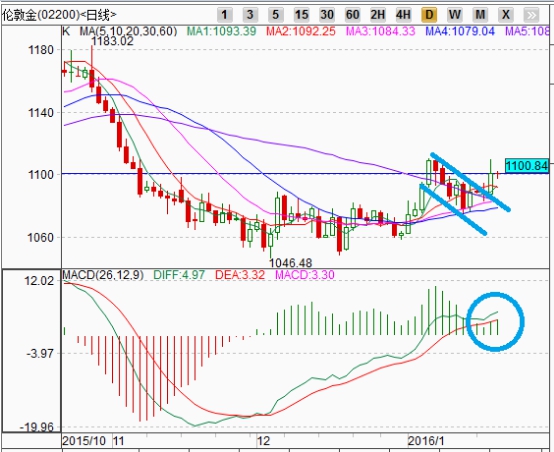Toggle the highlighted daily D button

click(429, 15)
